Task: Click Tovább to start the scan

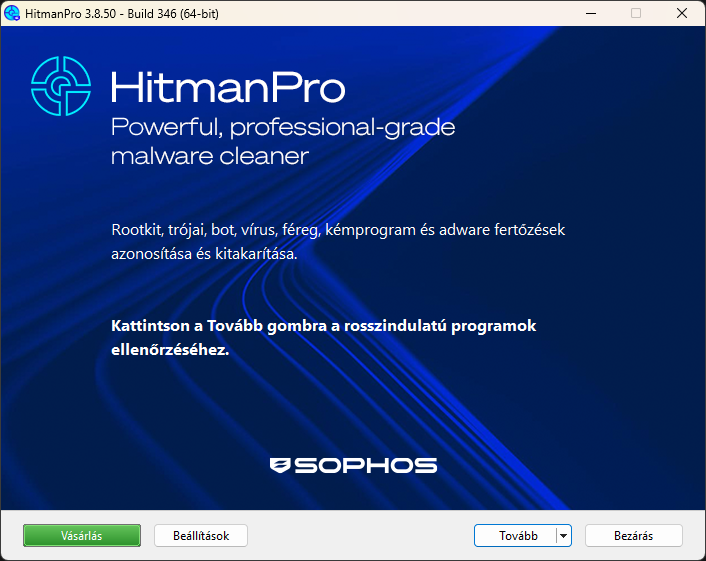Action: [518, 536]
